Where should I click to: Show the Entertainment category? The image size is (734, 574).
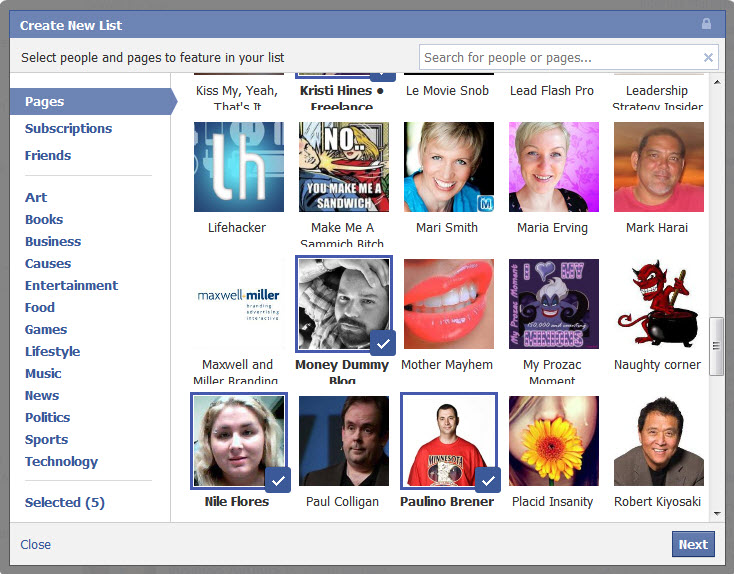click(x=71, y=286)
